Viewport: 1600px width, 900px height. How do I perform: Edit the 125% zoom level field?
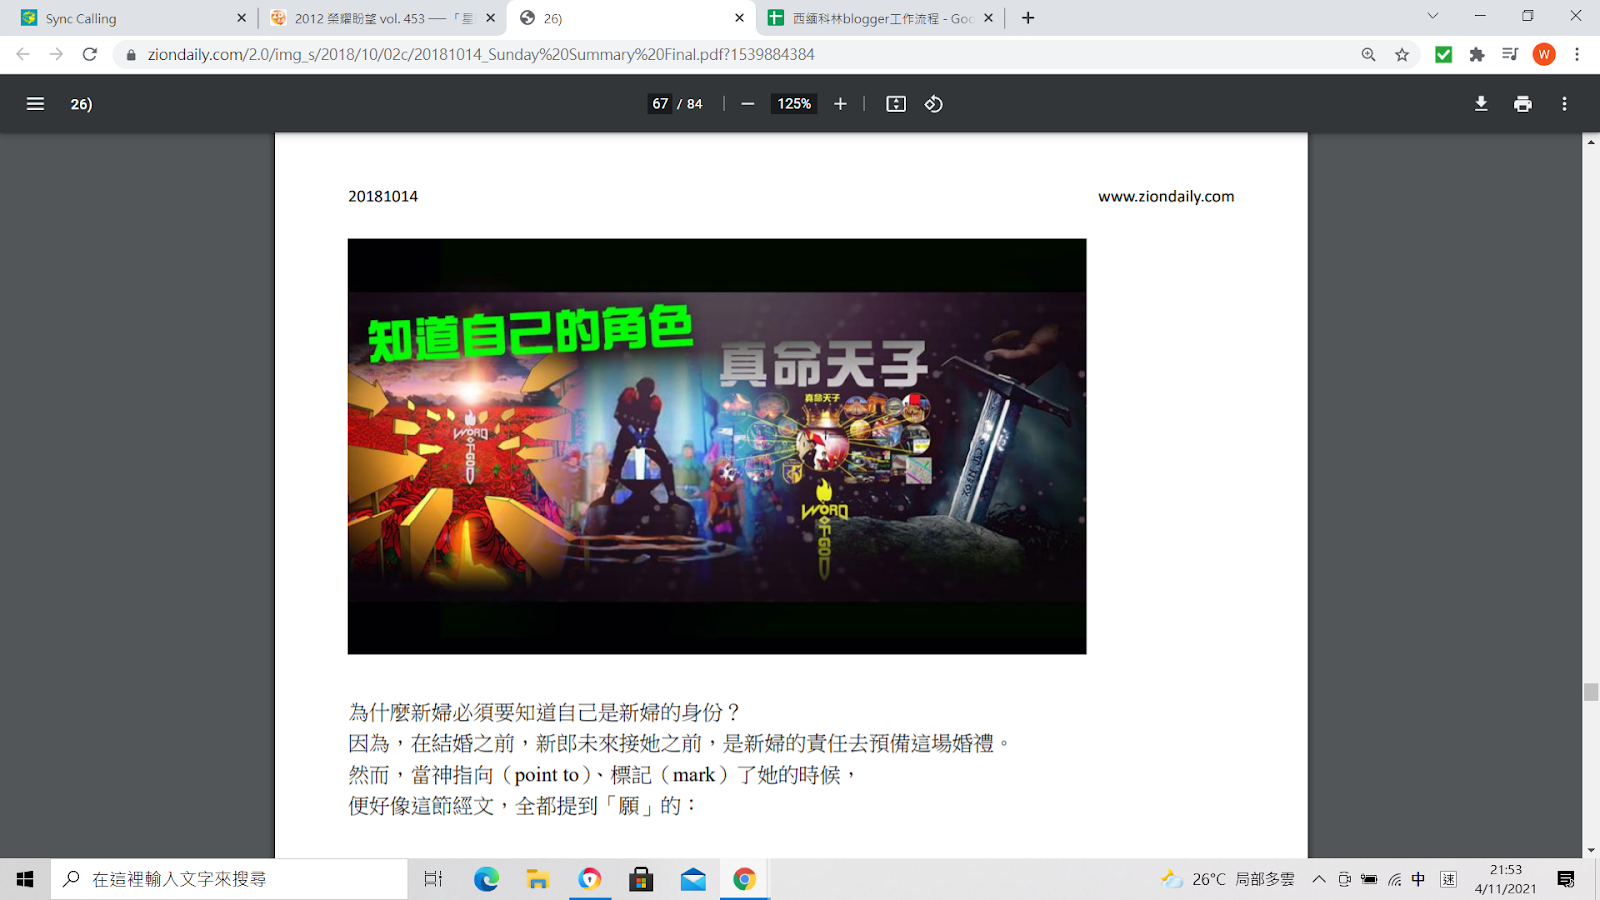point(794,104)
